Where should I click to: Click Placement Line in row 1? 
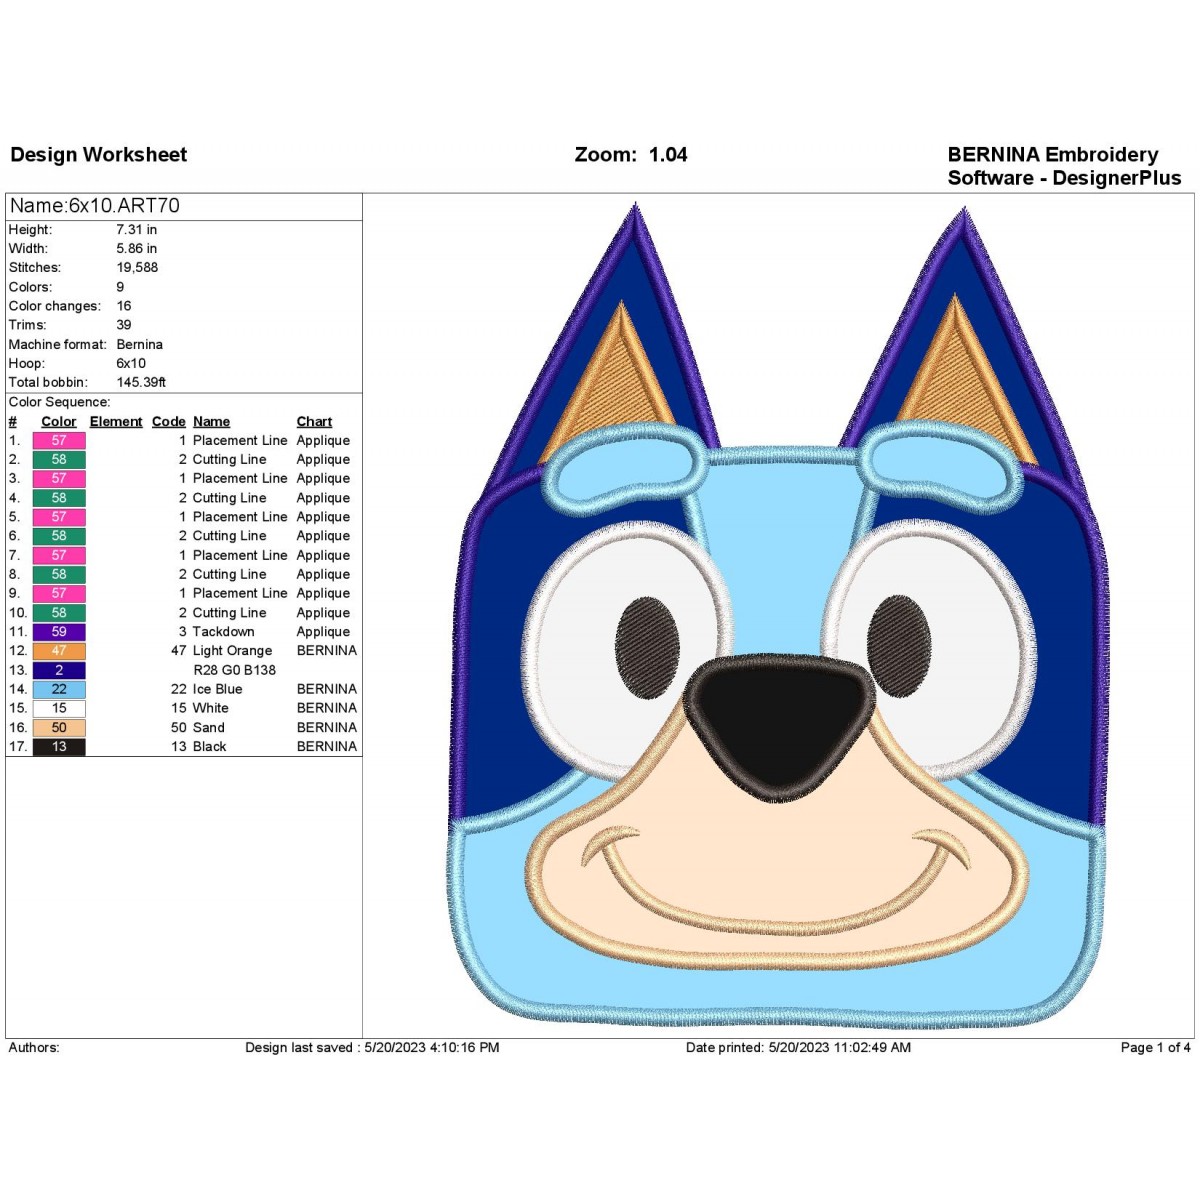[240, 441]
